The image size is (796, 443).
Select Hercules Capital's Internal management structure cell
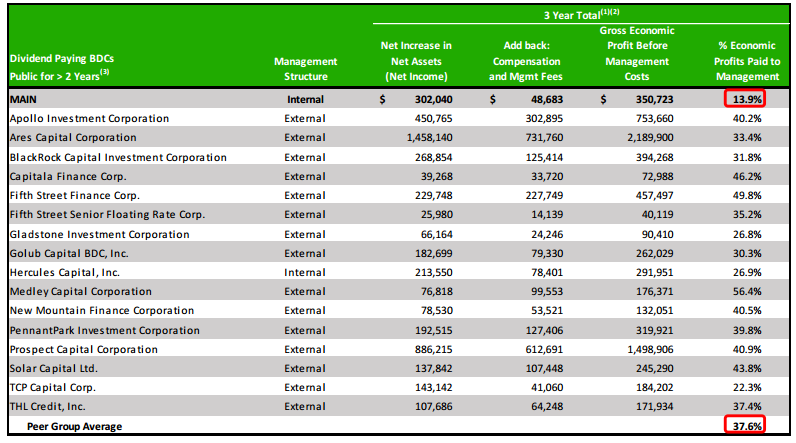tap(304, 273)
